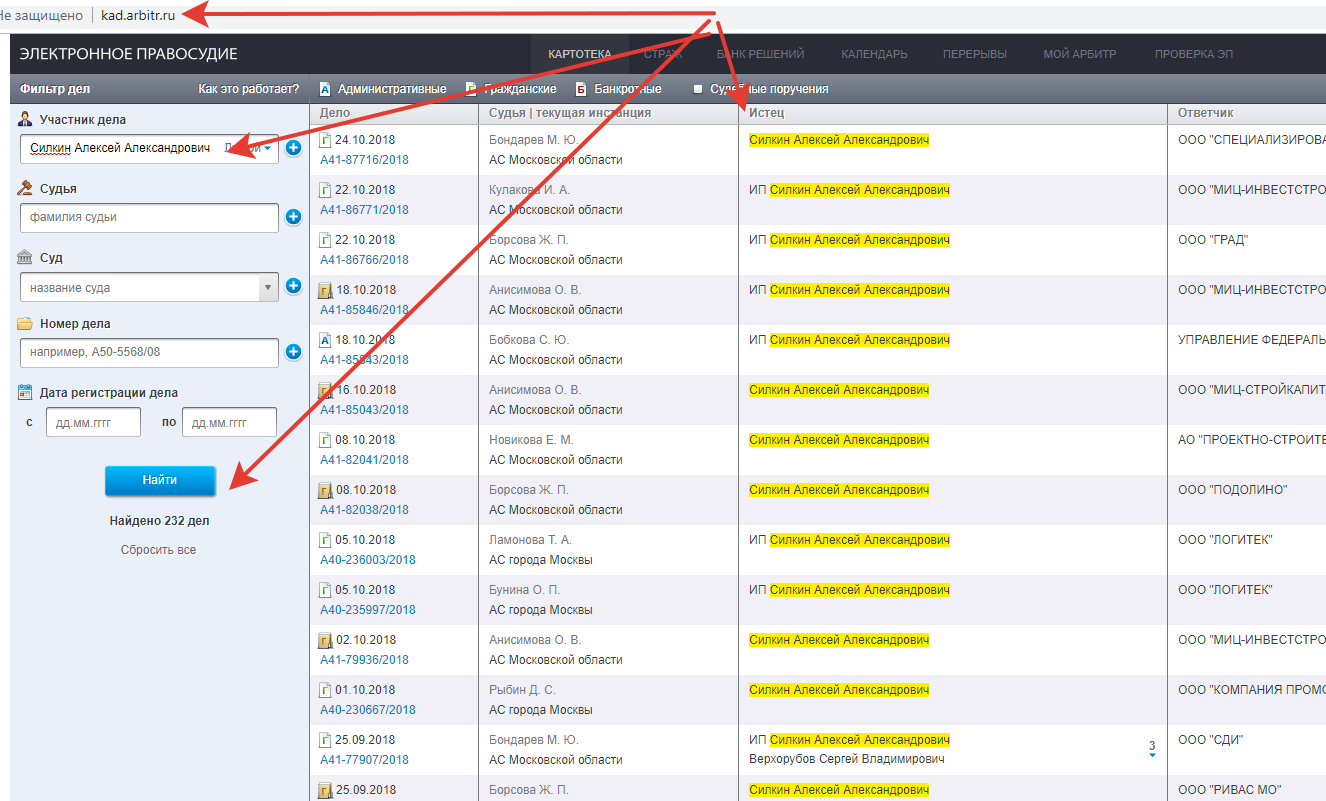
Task: Click the case icon beside A40-236003/2018
Action: [325, 540]
